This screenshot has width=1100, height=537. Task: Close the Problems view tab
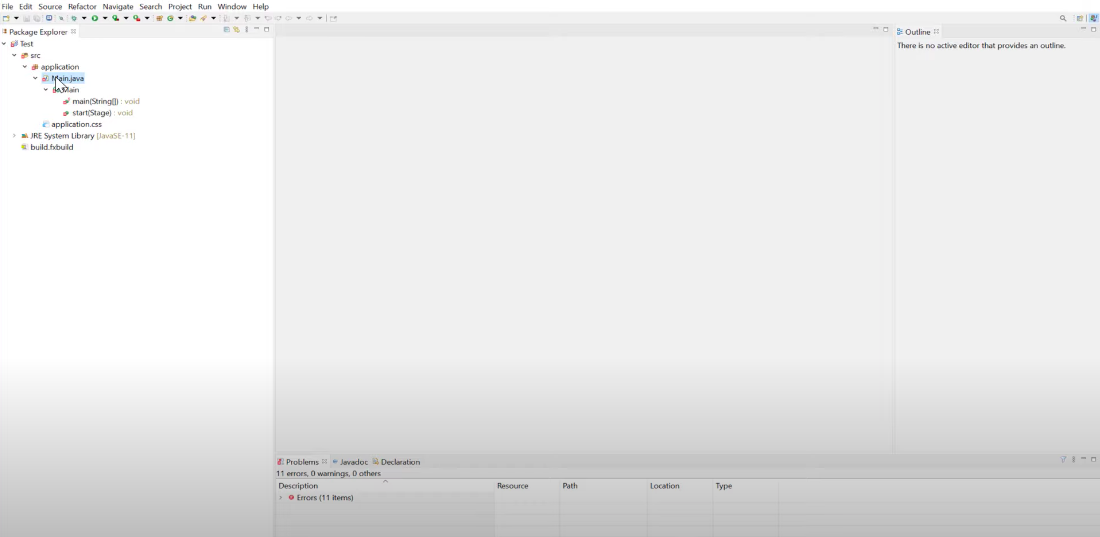324,462
